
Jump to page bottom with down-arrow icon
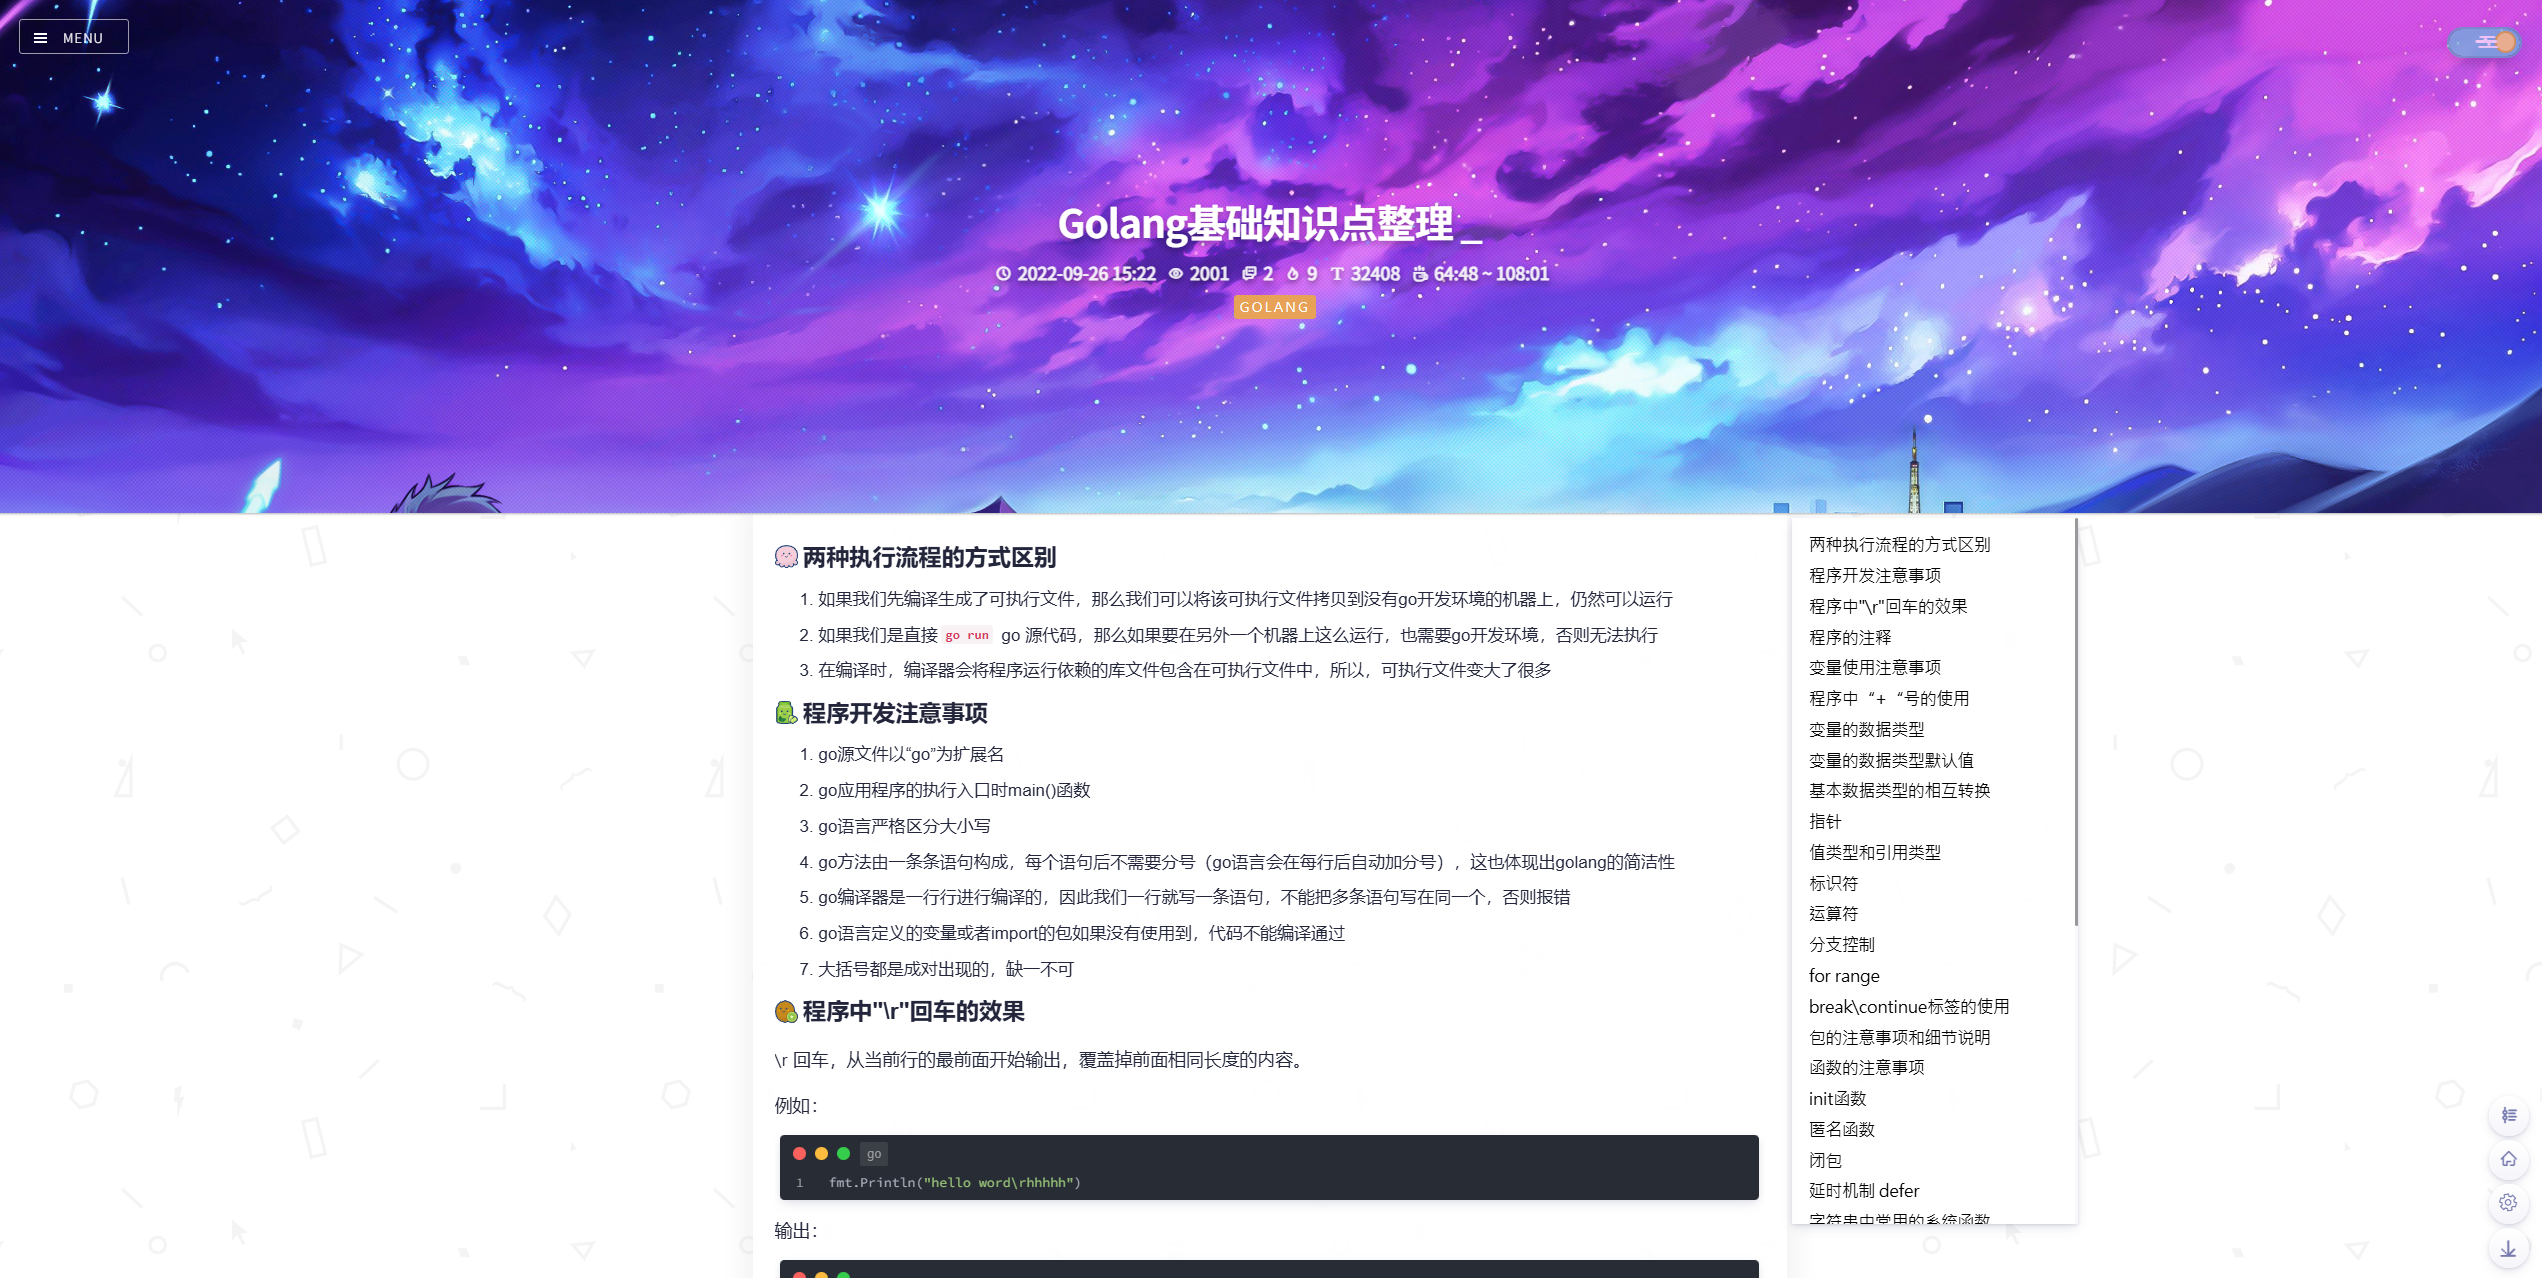[2508, 1249]
